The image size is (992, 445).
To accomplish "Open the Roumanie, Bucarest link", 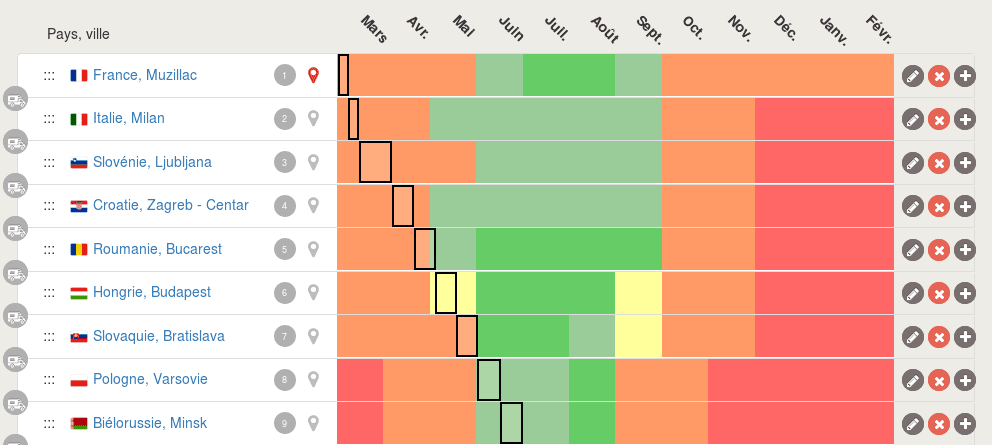I will (157, 249).
